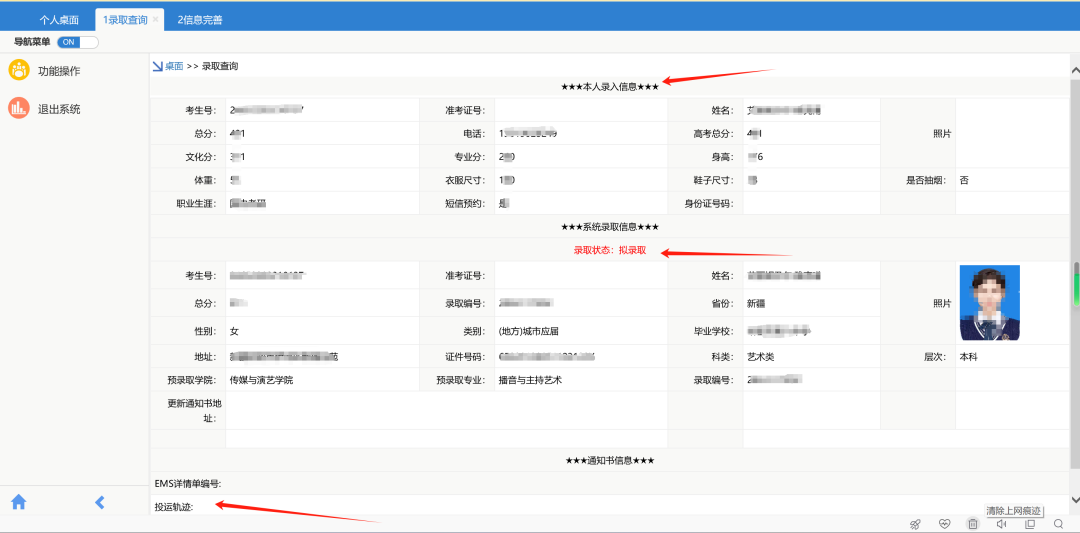Mute sound with the speaker icon
This screenshot has height=533, width=1080.
[x=1001, y=524]
